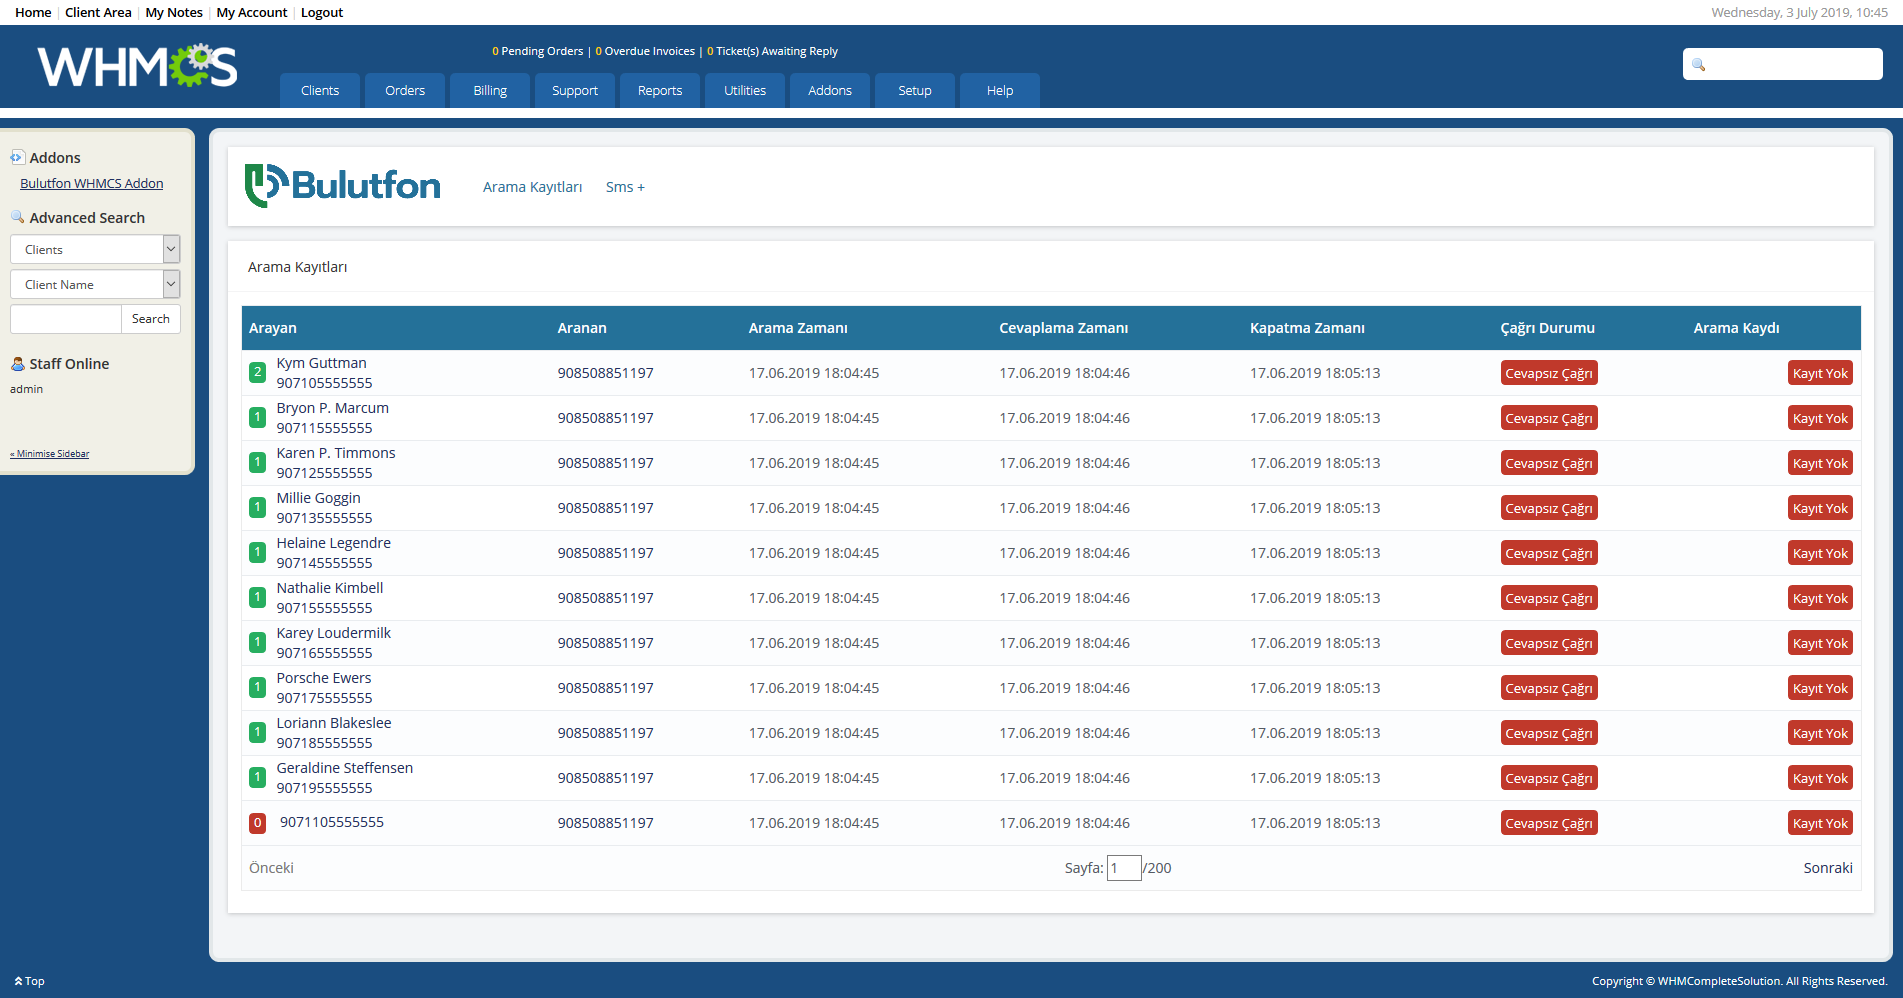Switch to the Sms + tab

624,186
